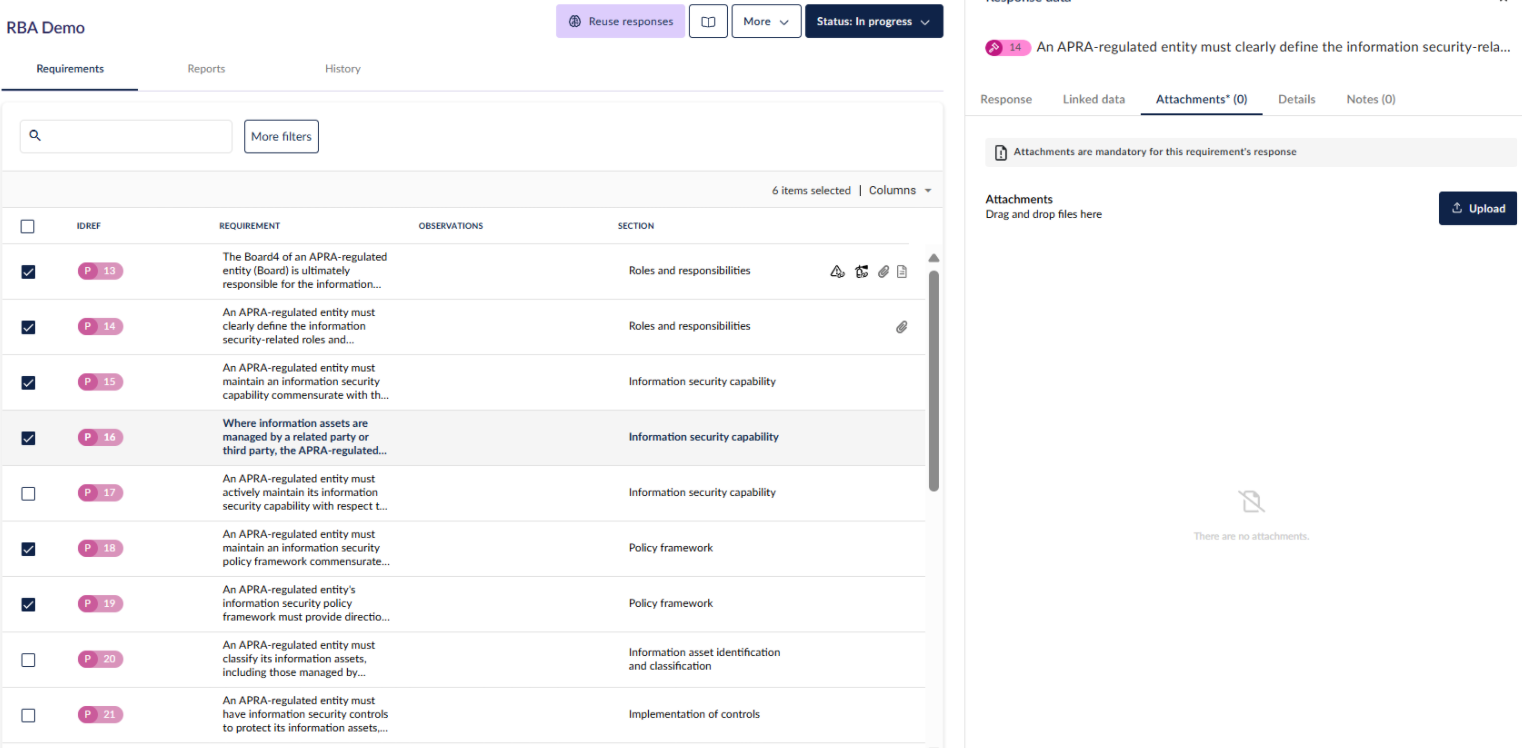Viewport: 1522px width, 748px height.
Task: Open requirement 'Where information assets are managed'
Action: point(305,437)
